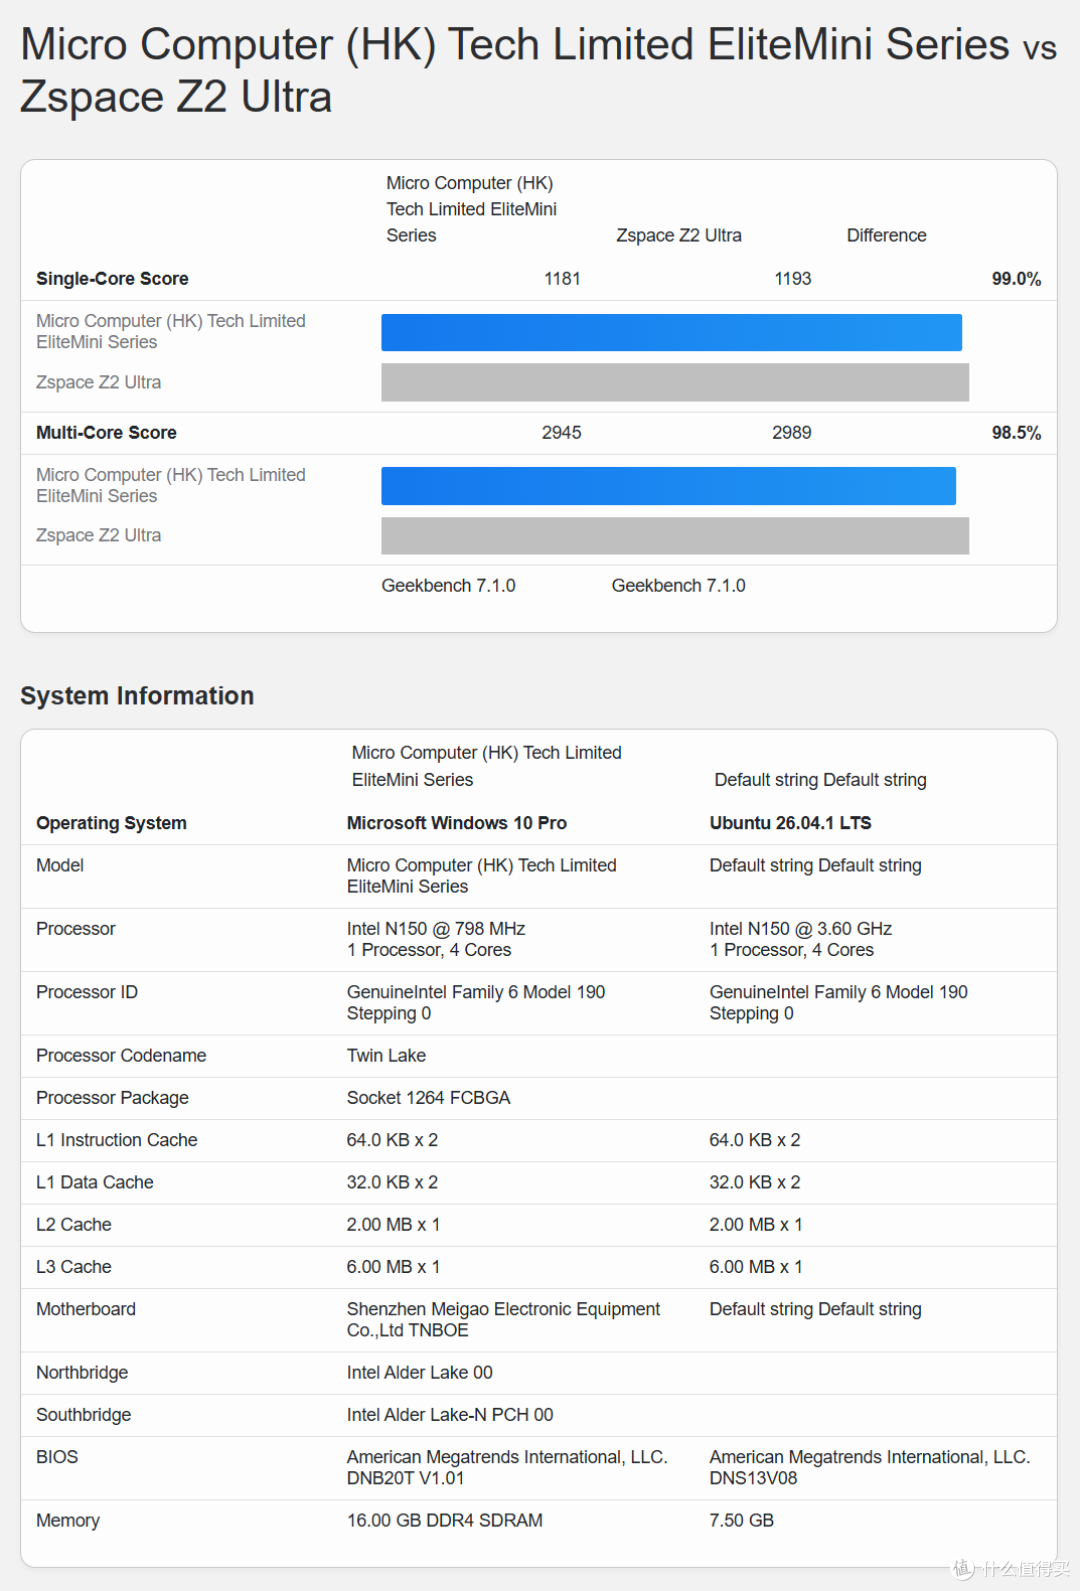Click the Difference column header
This screenshot has width=1080, height=1591.
point(886,235)
